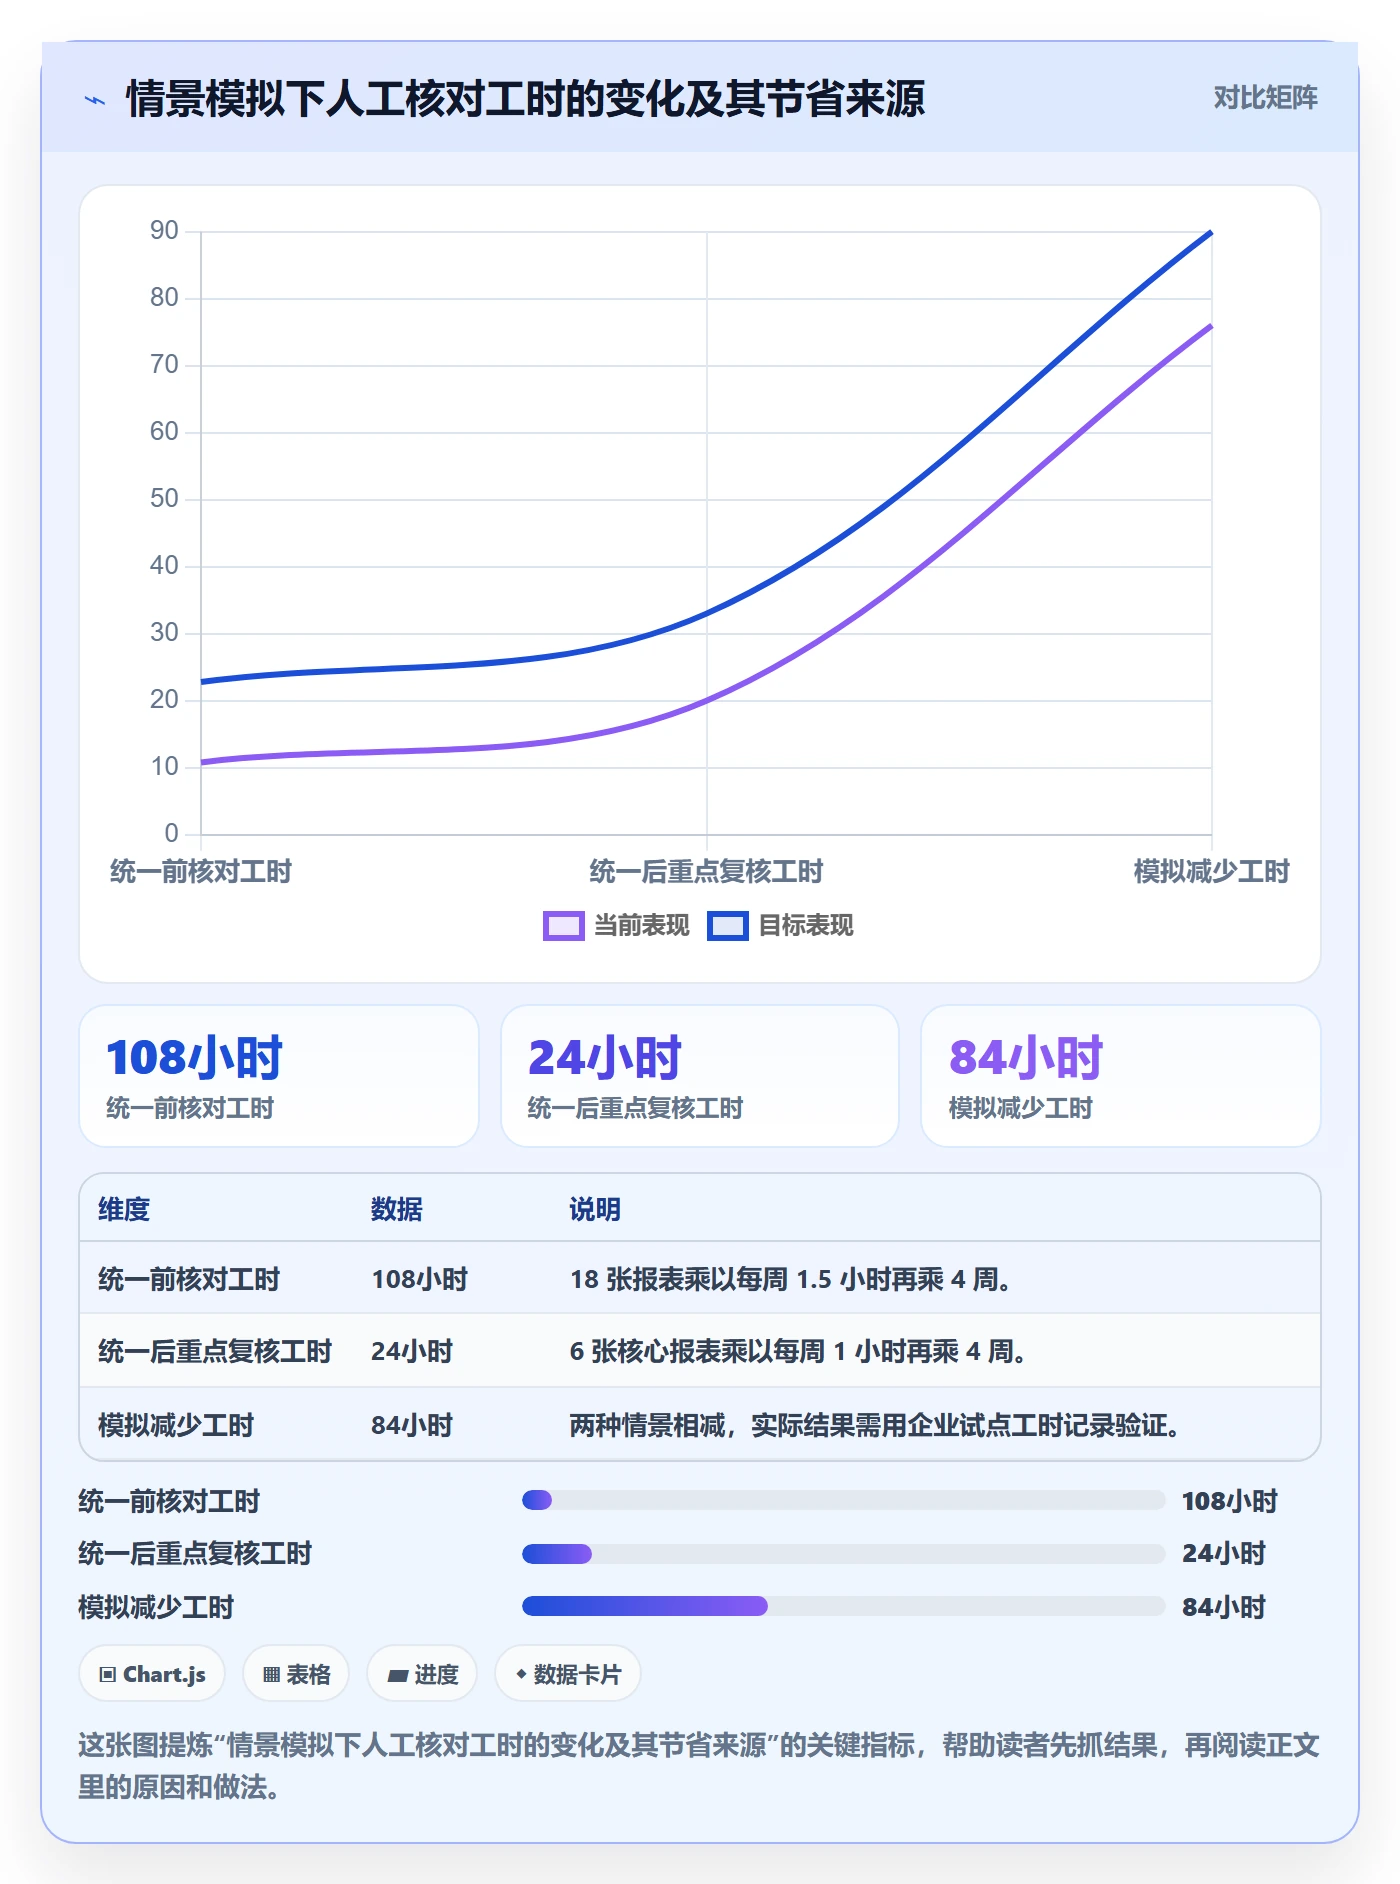
Task: Select the 进度 tag chip
Action: (422, 1674)
